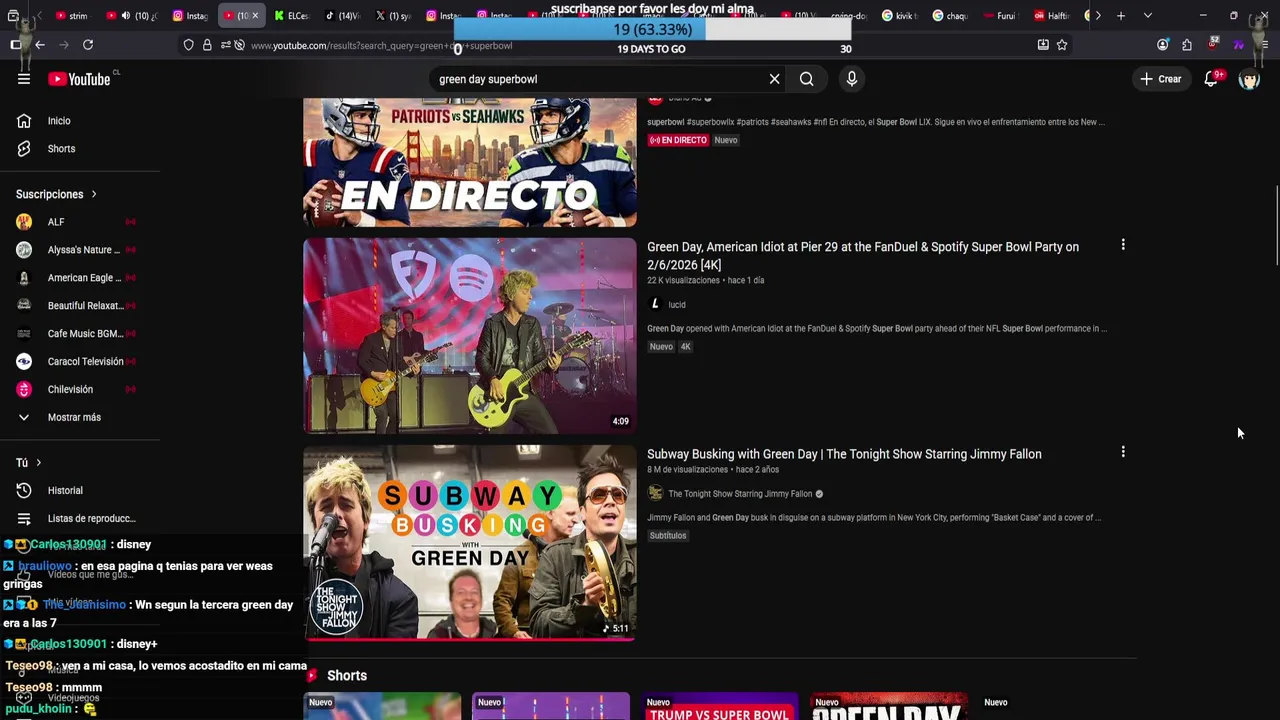
Task: Open the YouTube hamburger guide menu
Action: pyautogui.click(x=24, y=79)
